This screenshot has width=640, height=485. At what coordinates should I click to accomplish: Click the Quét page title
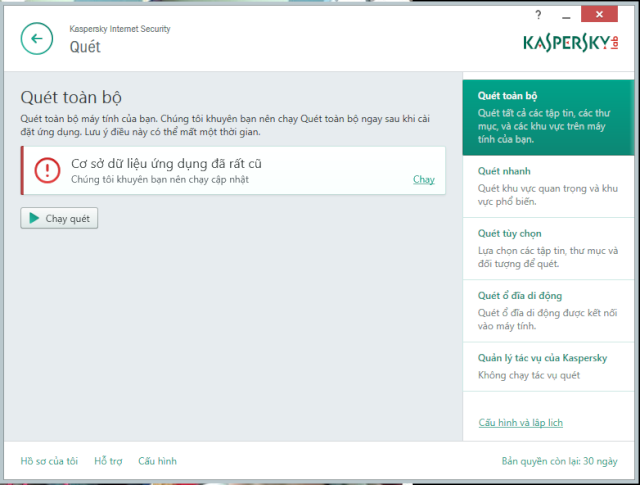[x=85, y=47]
